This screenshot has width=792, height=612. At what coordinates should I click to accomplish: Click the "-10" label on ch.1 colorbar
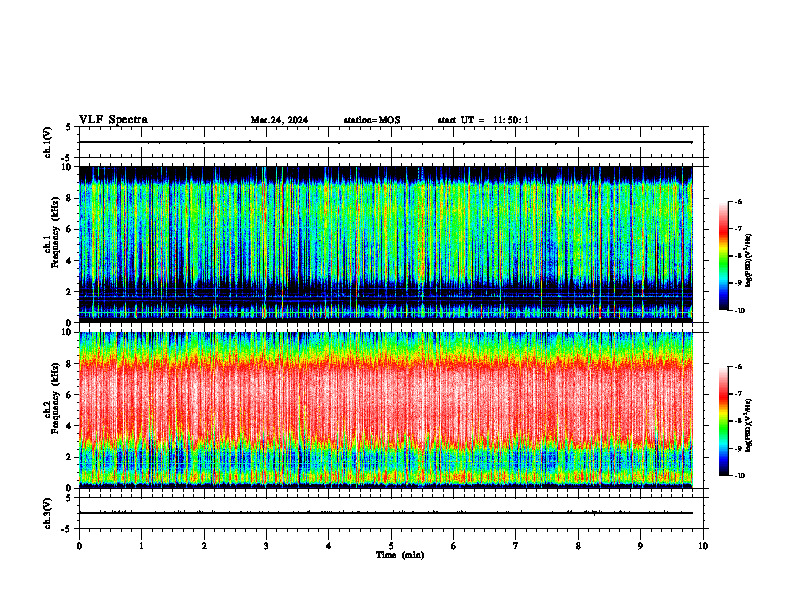pyautogui.click(x=739, y=311)
